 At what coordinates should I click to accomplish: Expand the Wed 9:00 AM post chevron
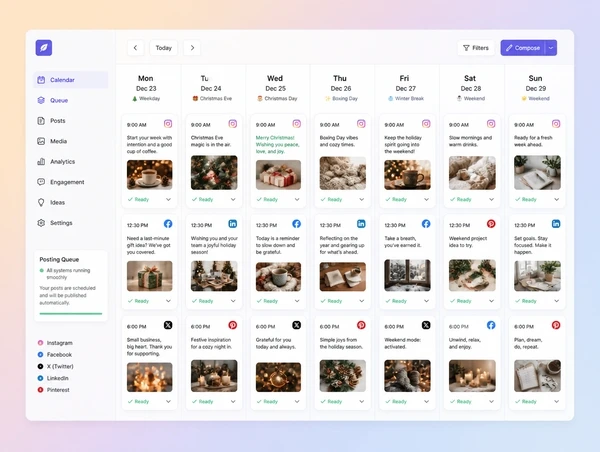click(x=297, y=199)
